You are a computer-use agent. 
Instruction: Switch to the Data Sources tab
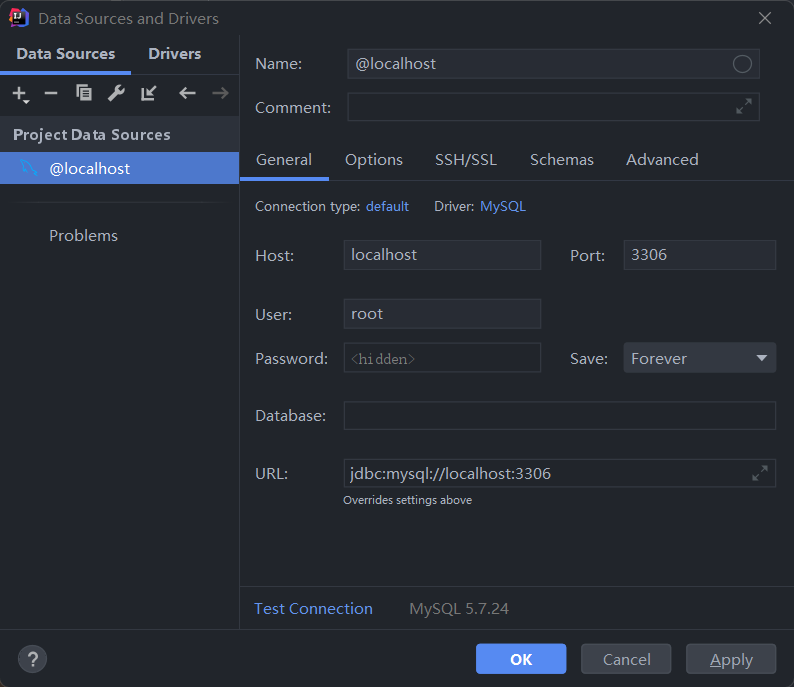(66, 54)
